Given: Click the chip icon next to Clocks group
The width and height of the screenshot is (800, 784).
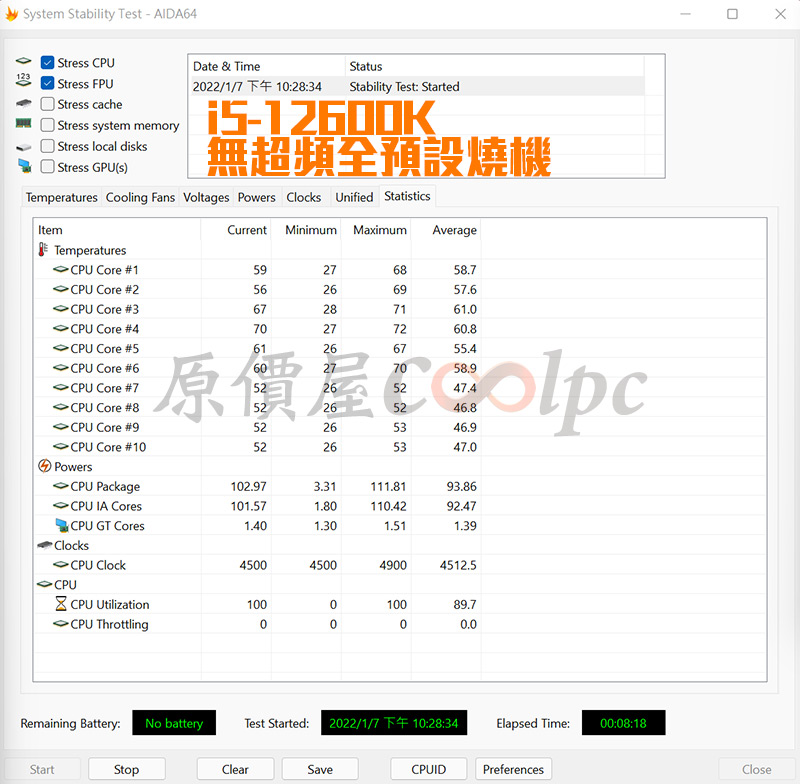Looking at the screenshot, I should pos(44,545).
